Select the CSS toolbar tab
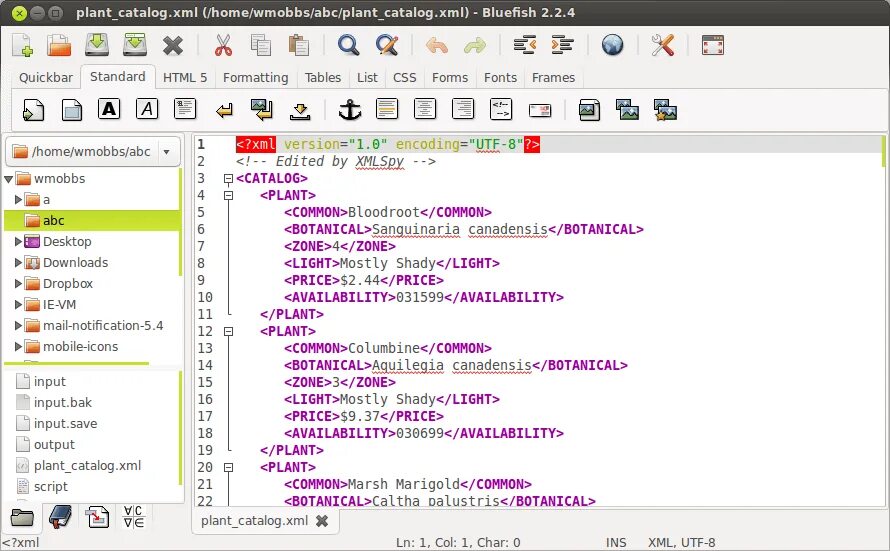This screenshot has width=890, height=551. click(x=405, y=78)
